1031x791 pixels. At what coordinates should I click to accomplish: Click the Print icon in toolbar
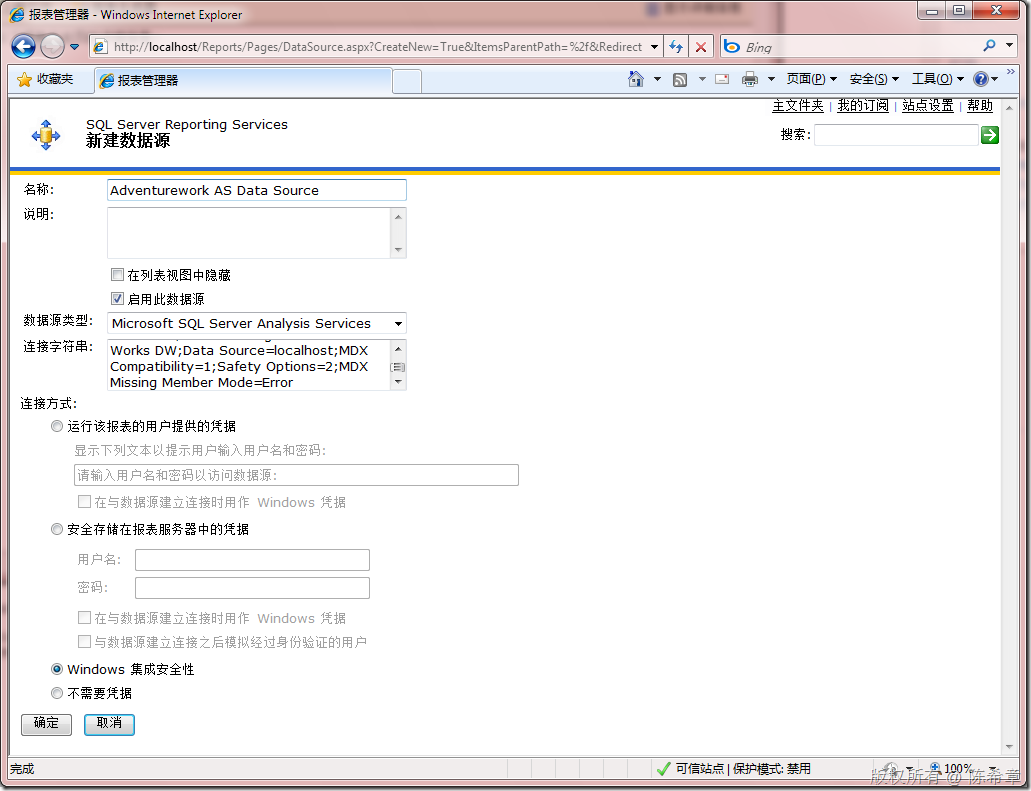coord(750,80)
